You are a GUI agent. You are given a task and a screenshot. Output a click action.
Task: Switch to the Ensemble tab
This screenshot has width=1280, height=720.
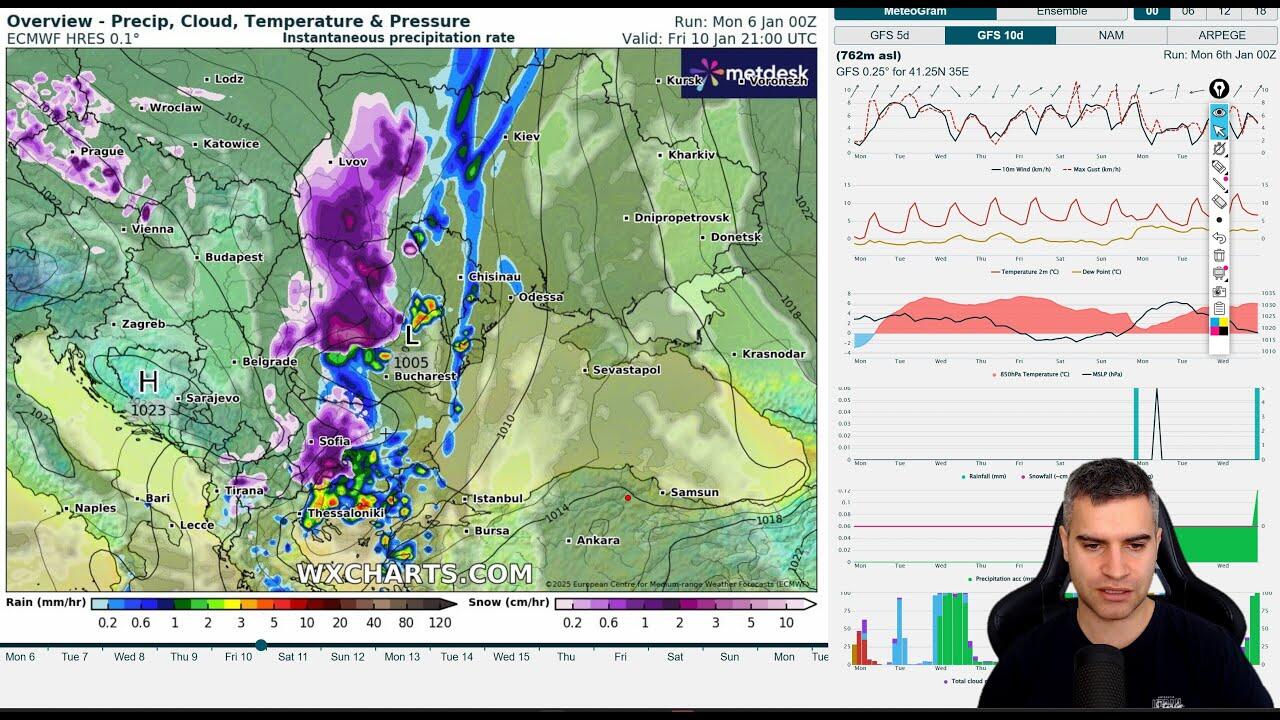point(1061,11)
